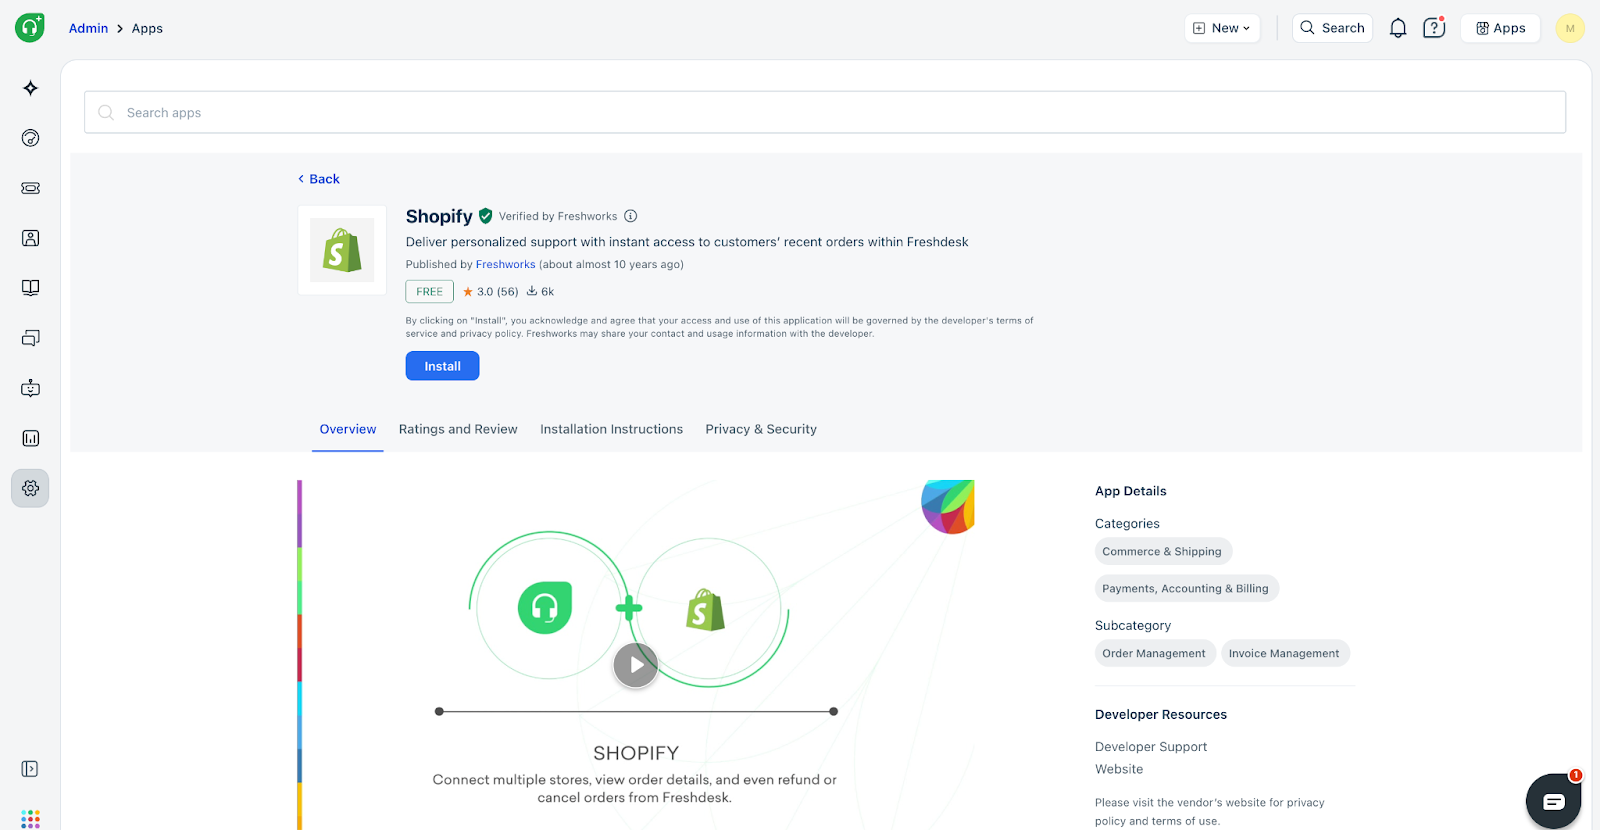Play the Shopify overview video

636,665
